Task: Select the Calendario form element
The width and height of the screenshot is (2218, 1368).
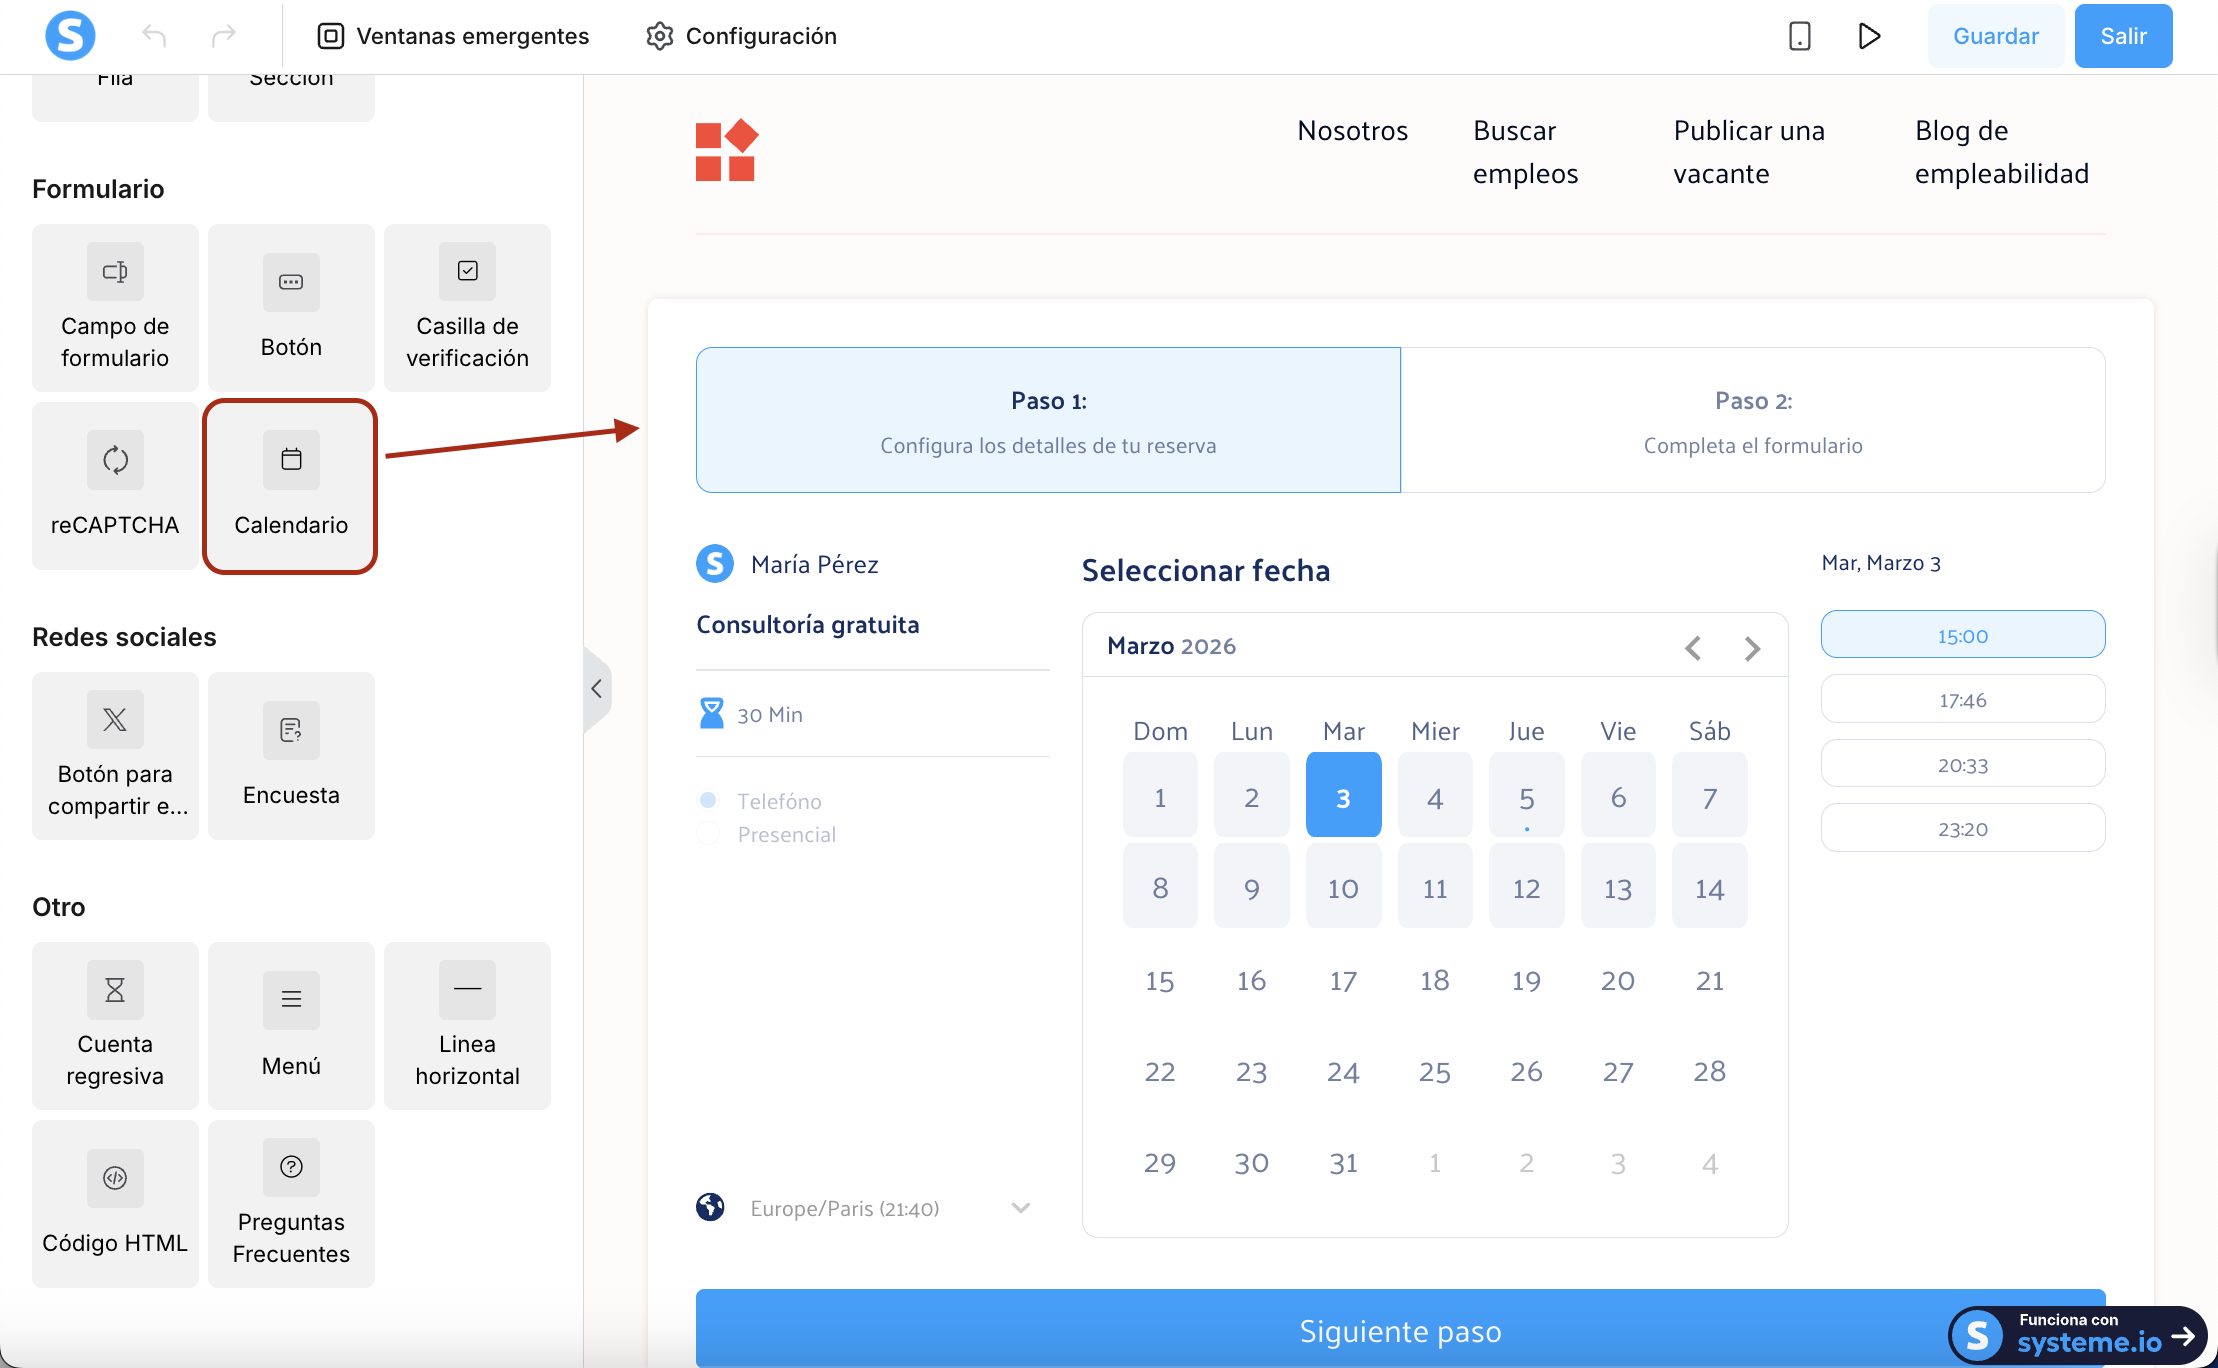Action: point(290,487)
